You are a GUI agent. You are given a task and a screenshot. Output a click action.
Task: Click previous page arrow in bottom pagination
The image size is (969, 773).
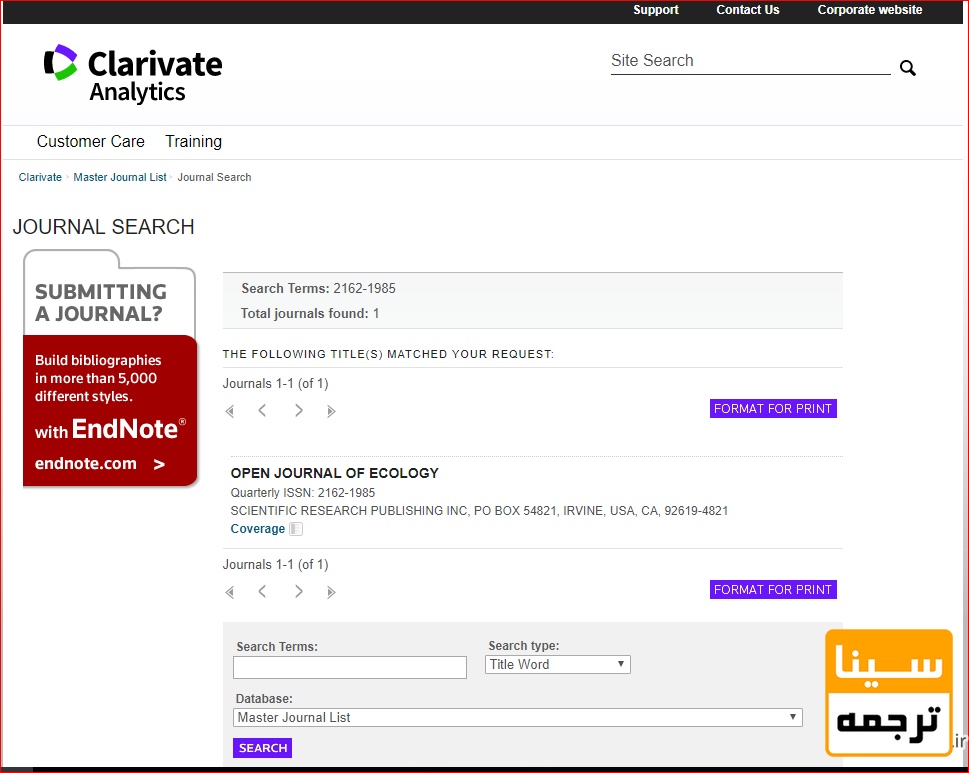tap(262, 592)
